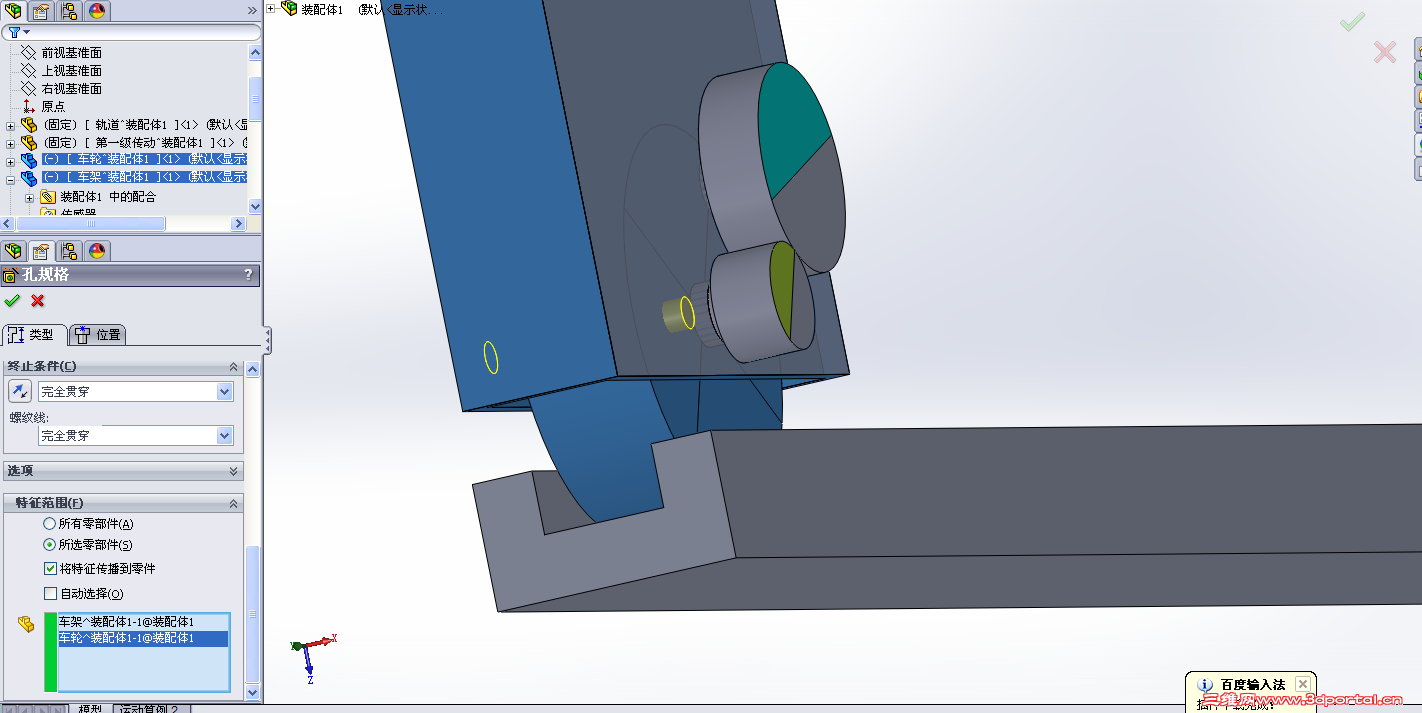Viewport: 1422px width, 713px height.
Task: Open help question mark for 孔规格
Action: pyautogui.click(x=249, y=275)
